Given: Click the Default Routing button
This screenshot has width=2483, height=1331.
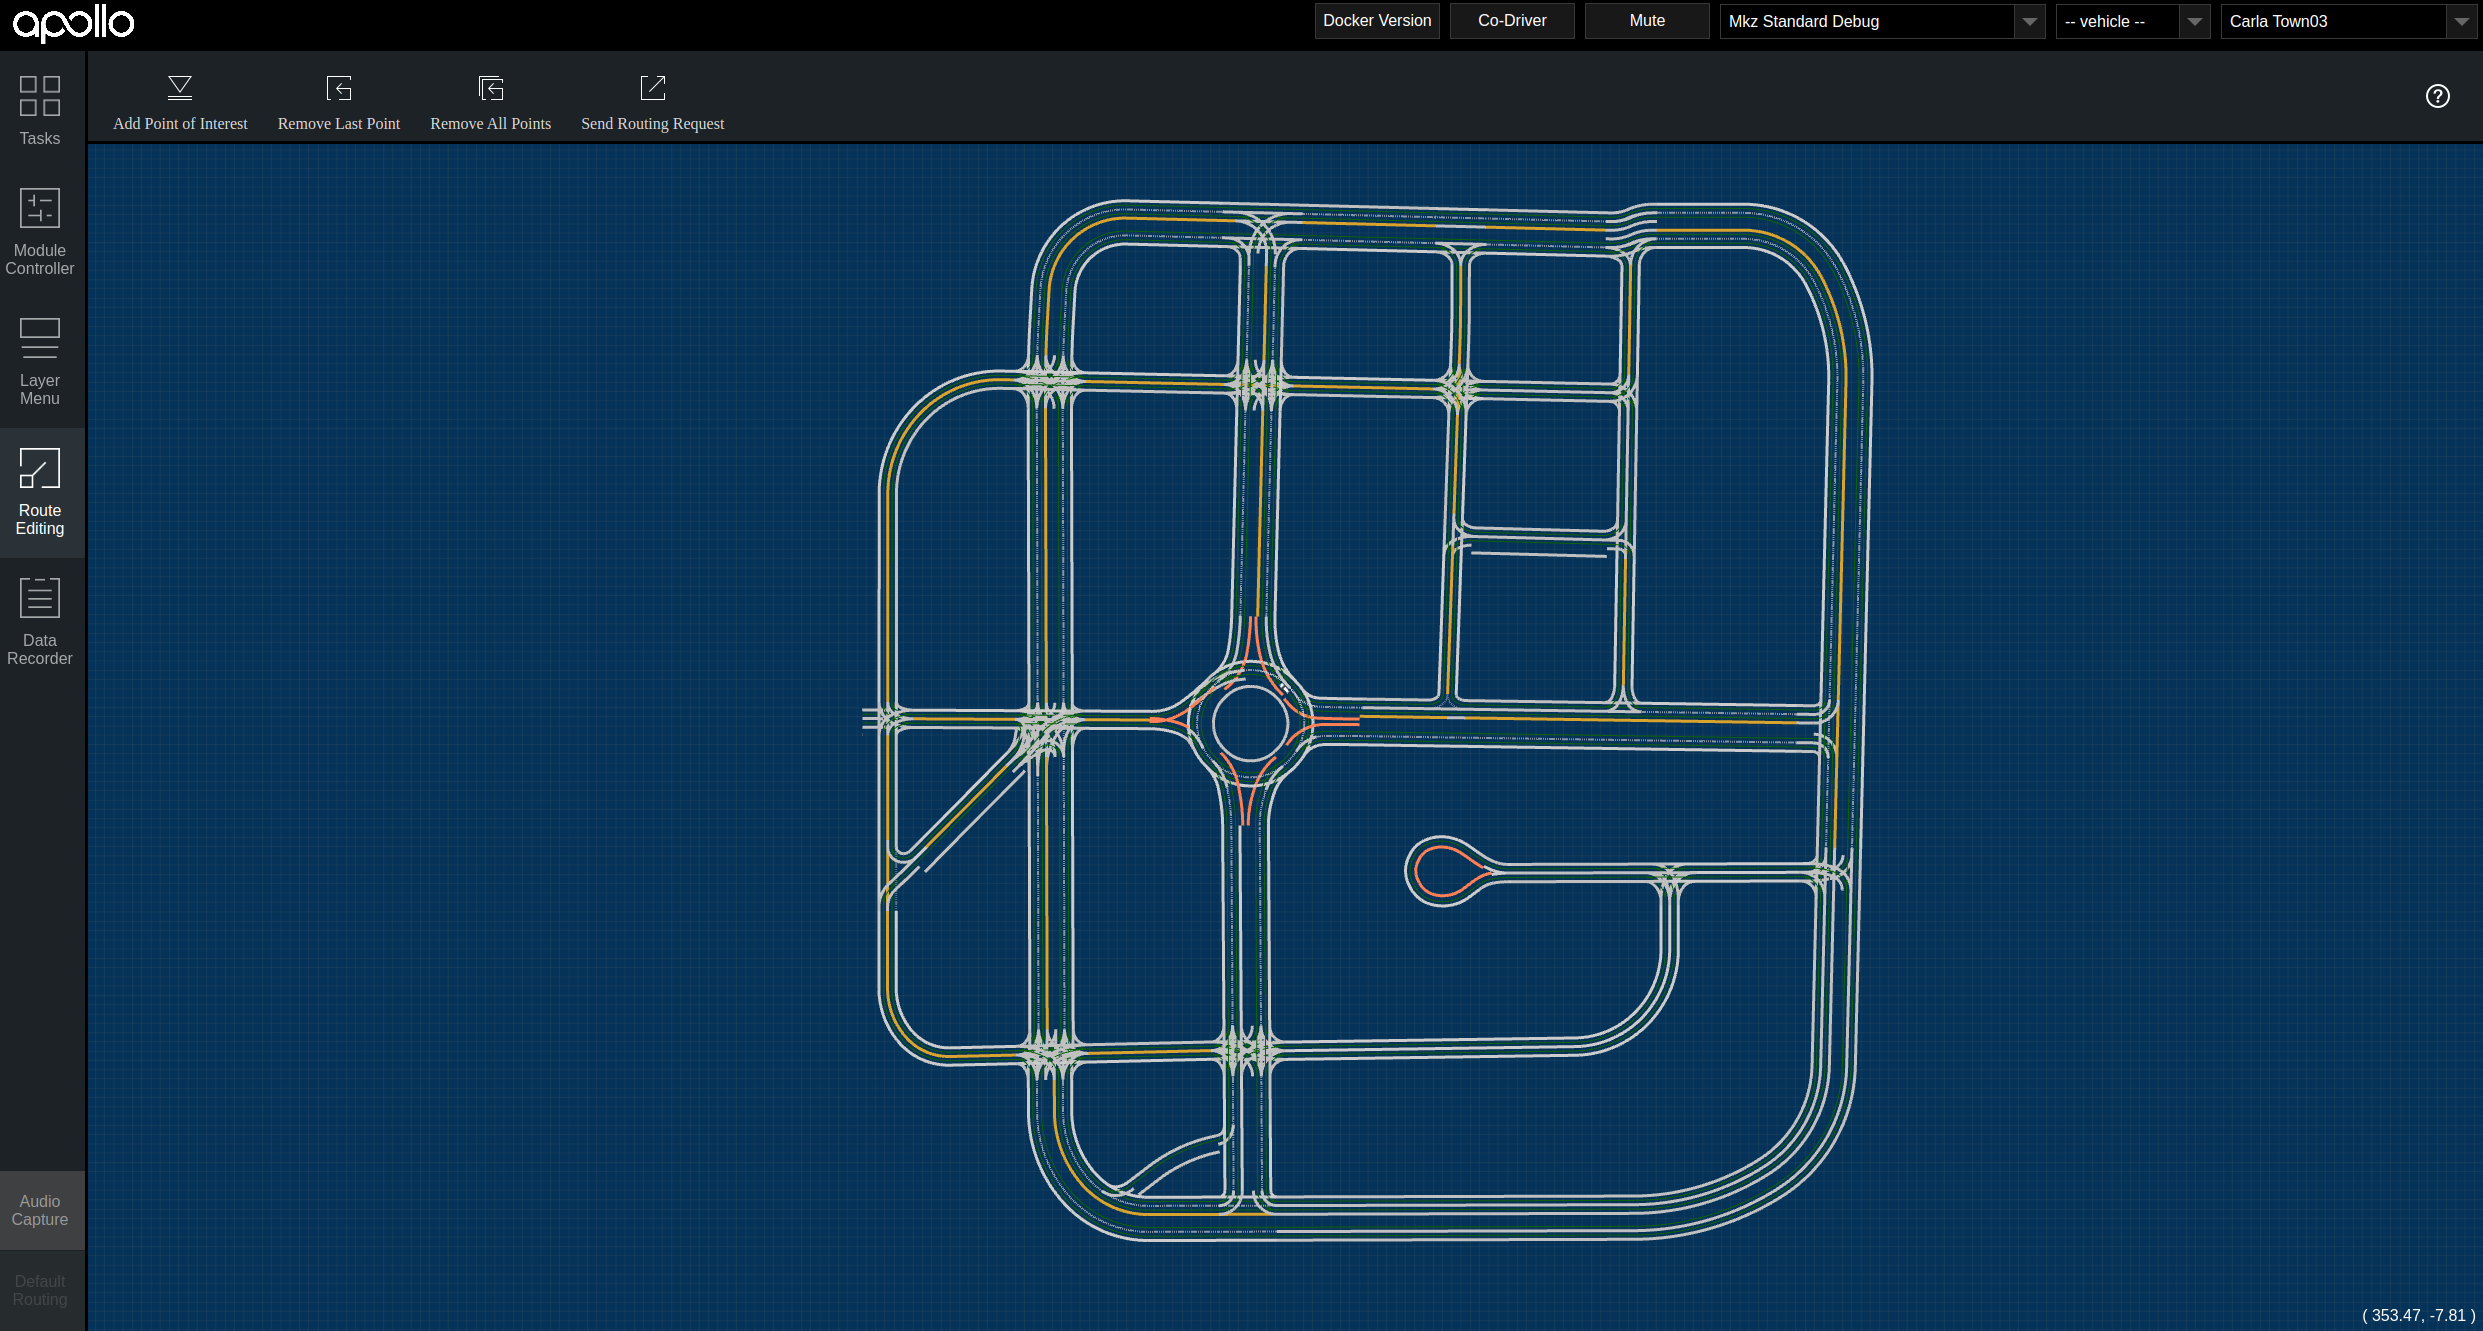Looking at the screenshot, I should coord(40,1290).
